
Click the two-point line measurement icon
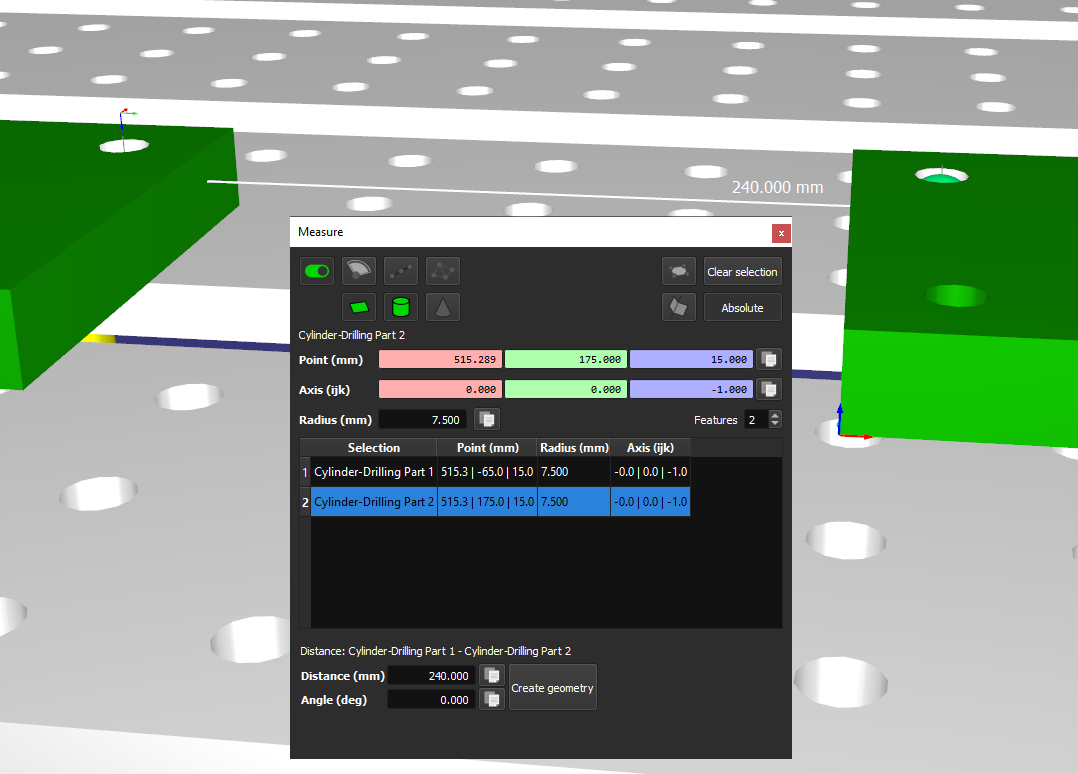(401, 271)
